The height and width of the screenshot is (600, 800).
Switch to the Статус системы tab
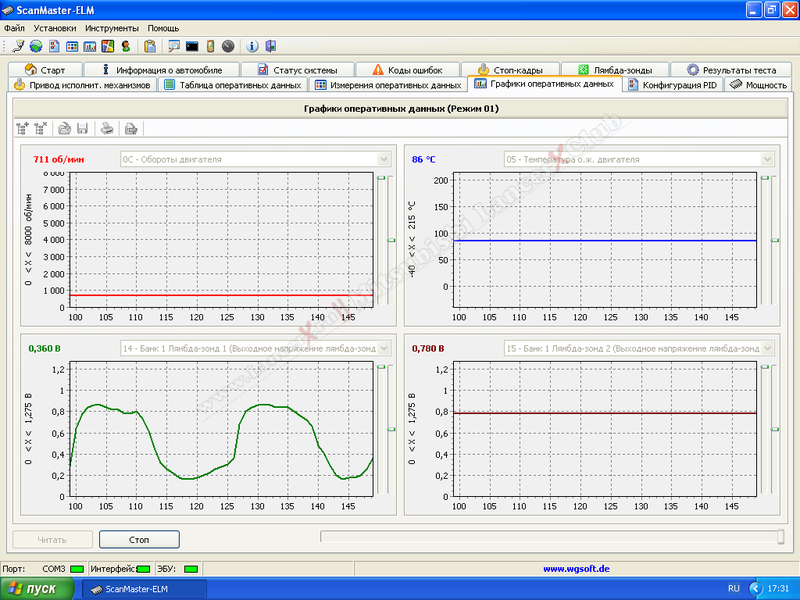pyautogui.click(x=297, y=69)
